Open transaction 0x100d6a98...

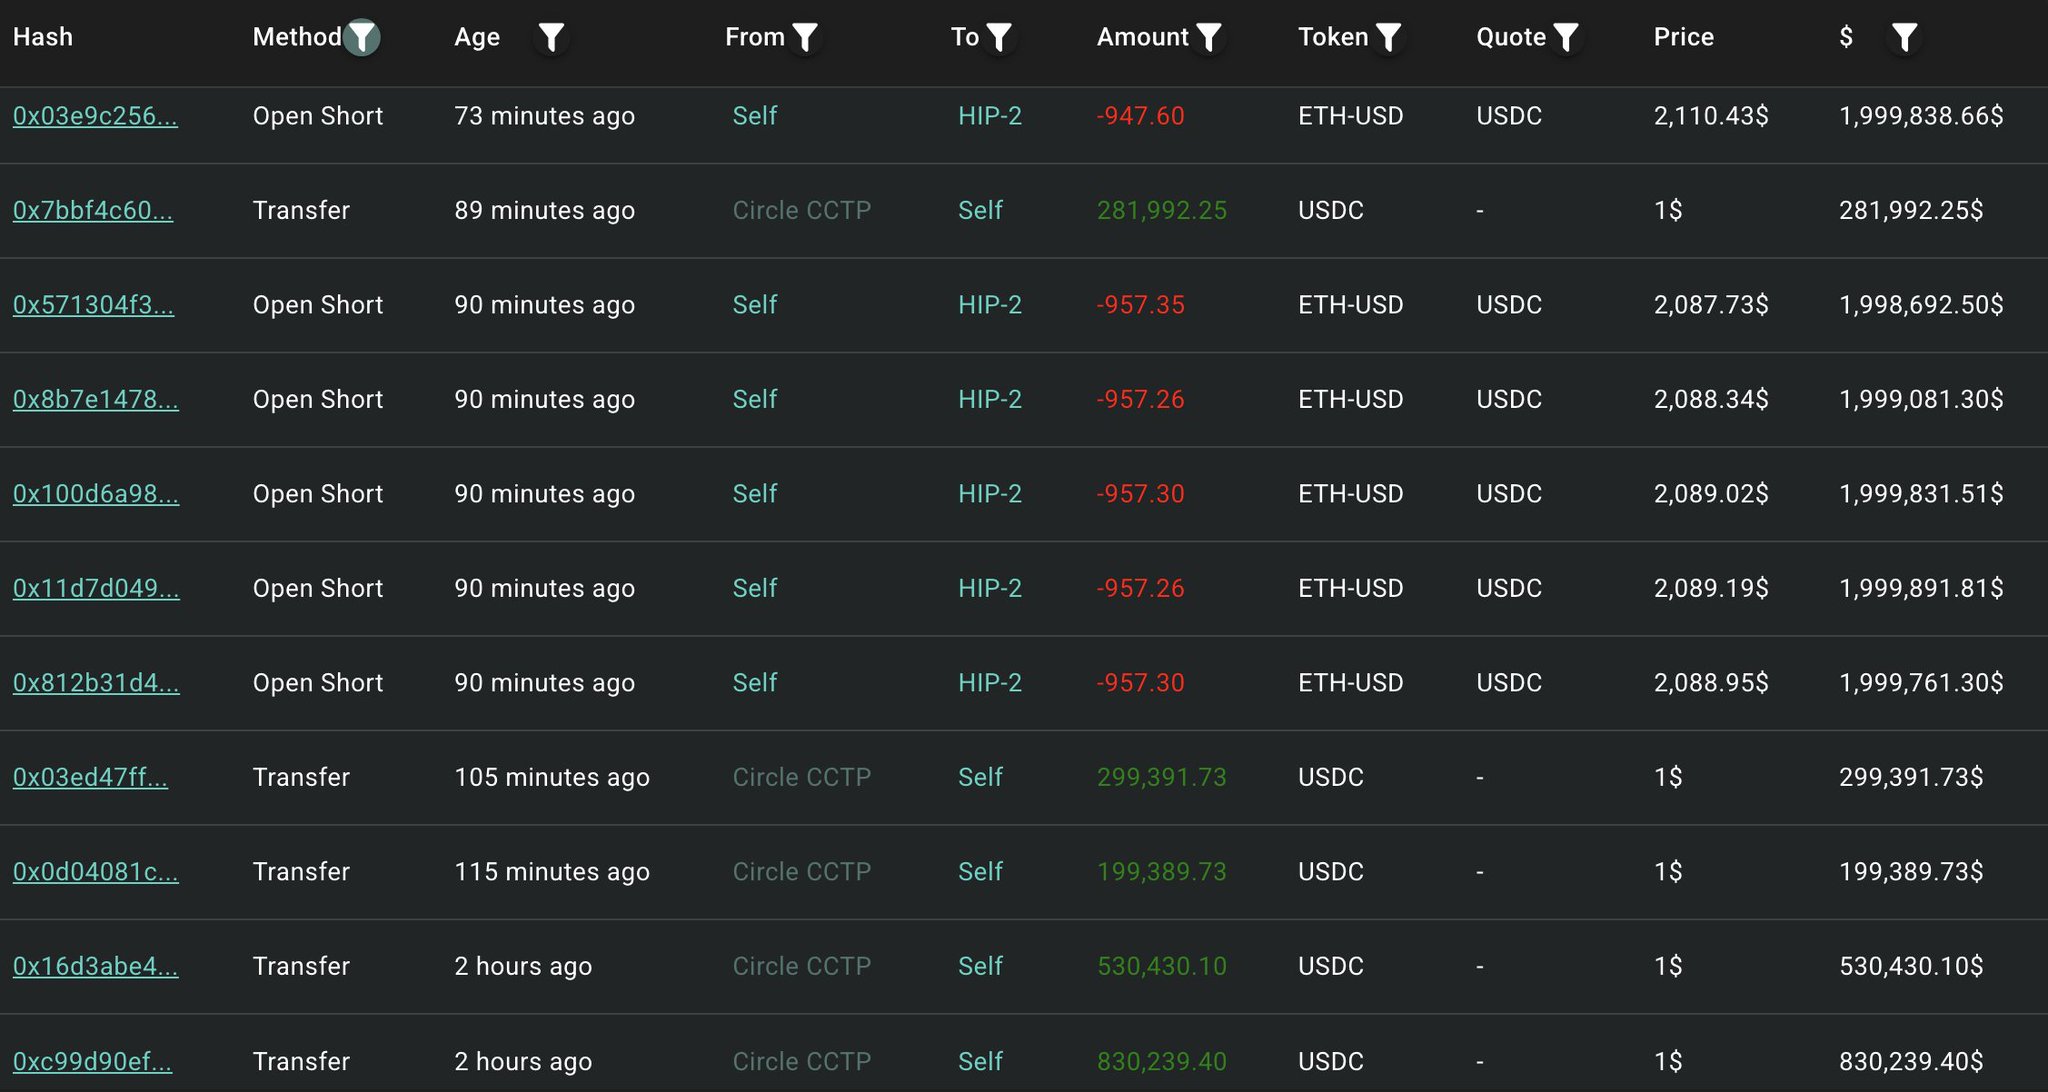coord(95,494)
